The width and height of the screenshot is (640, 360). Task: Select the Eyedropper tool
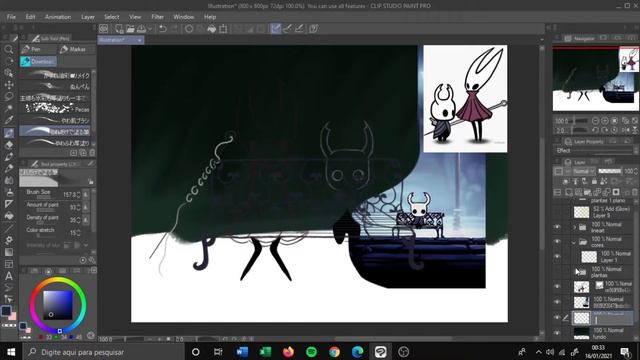point(9,120)
